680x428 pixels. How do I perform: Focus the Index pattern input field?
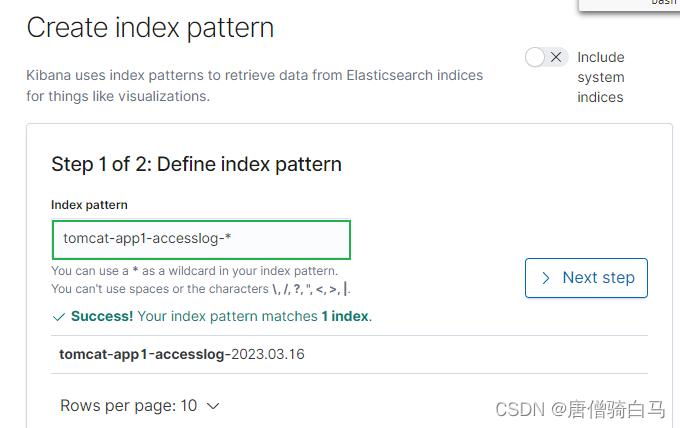(201, 240)
